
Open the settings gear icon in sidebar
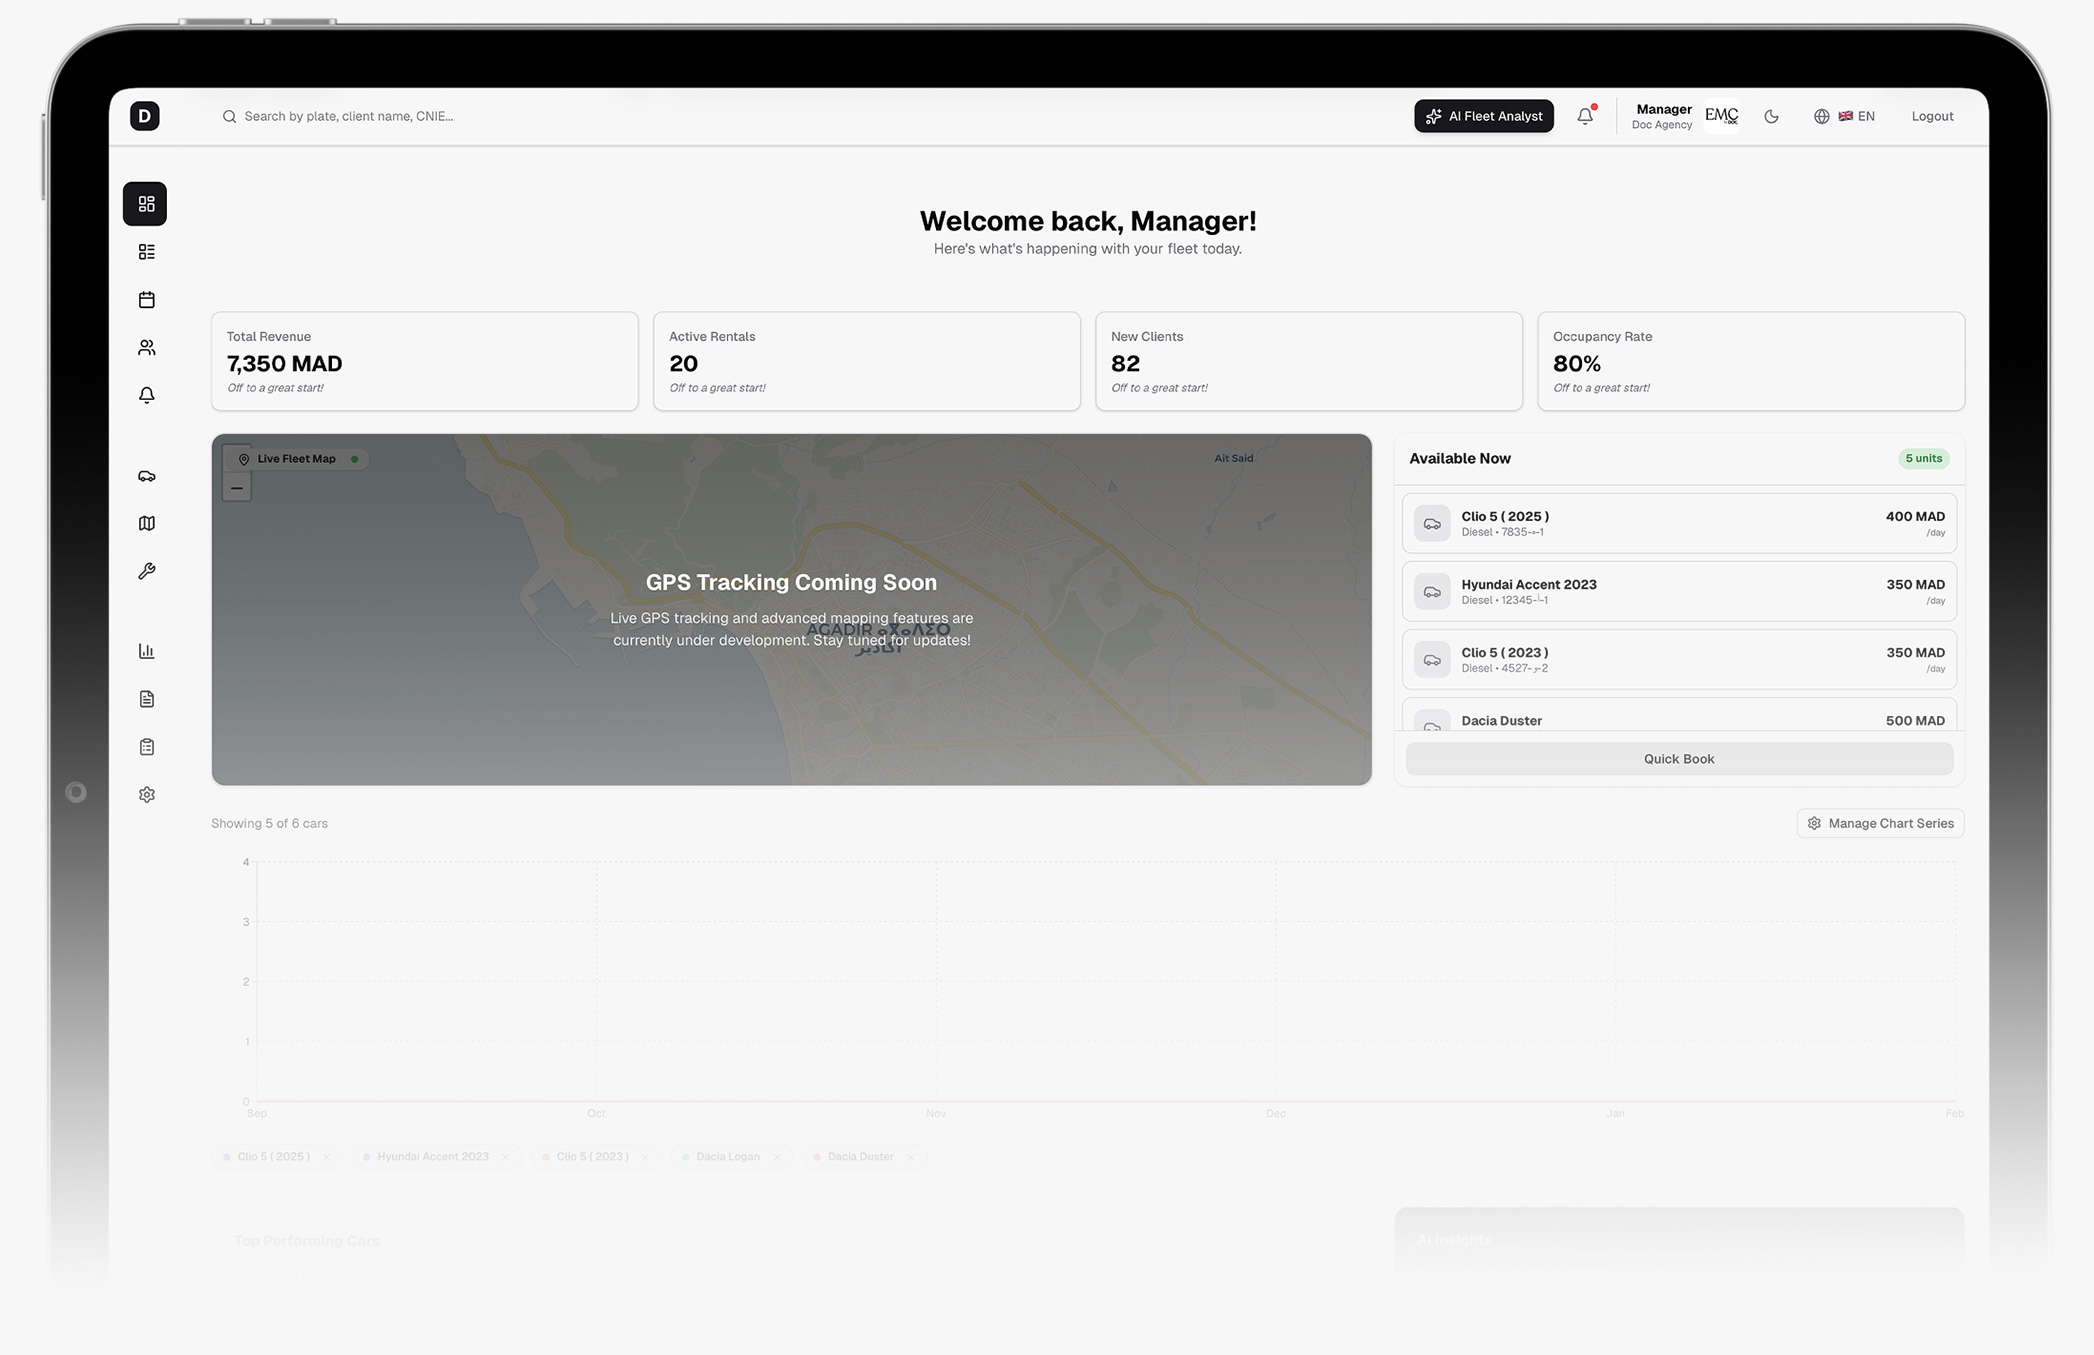coord(146,795)
